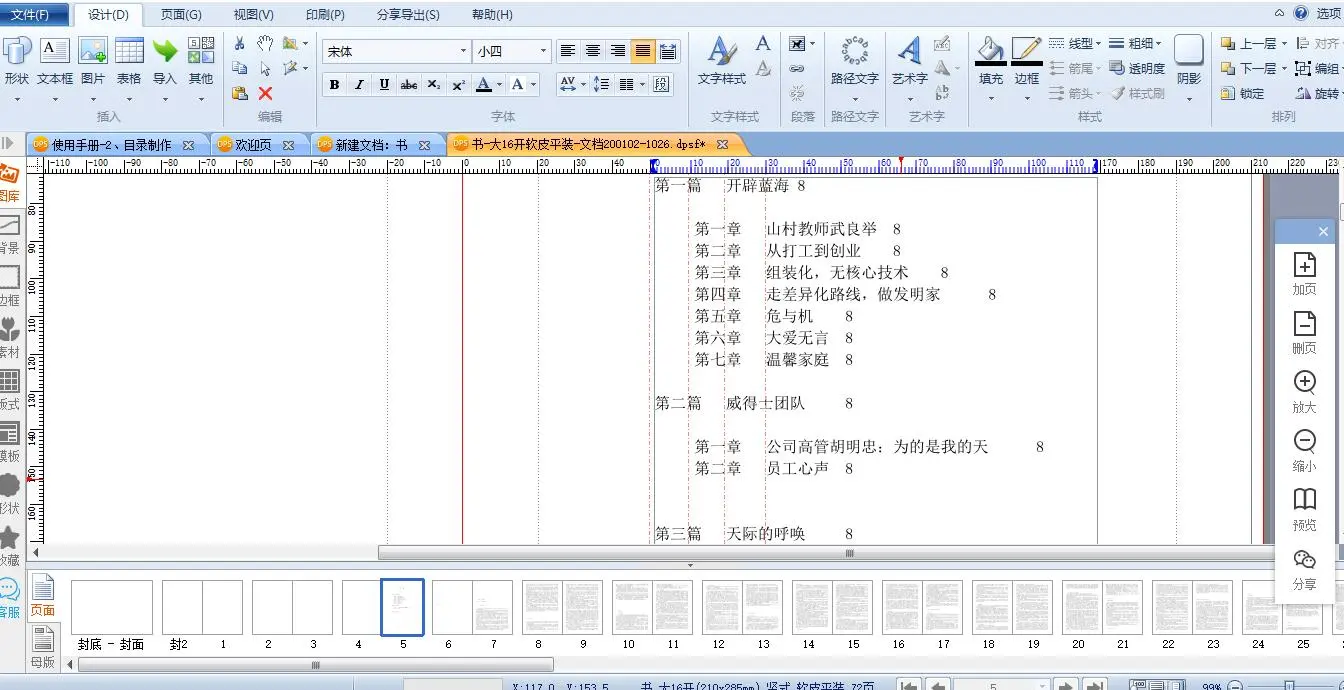Open the 小四 font size dropdown
The height and width of the screenshot is (690, 1344).
click(544, 51)
